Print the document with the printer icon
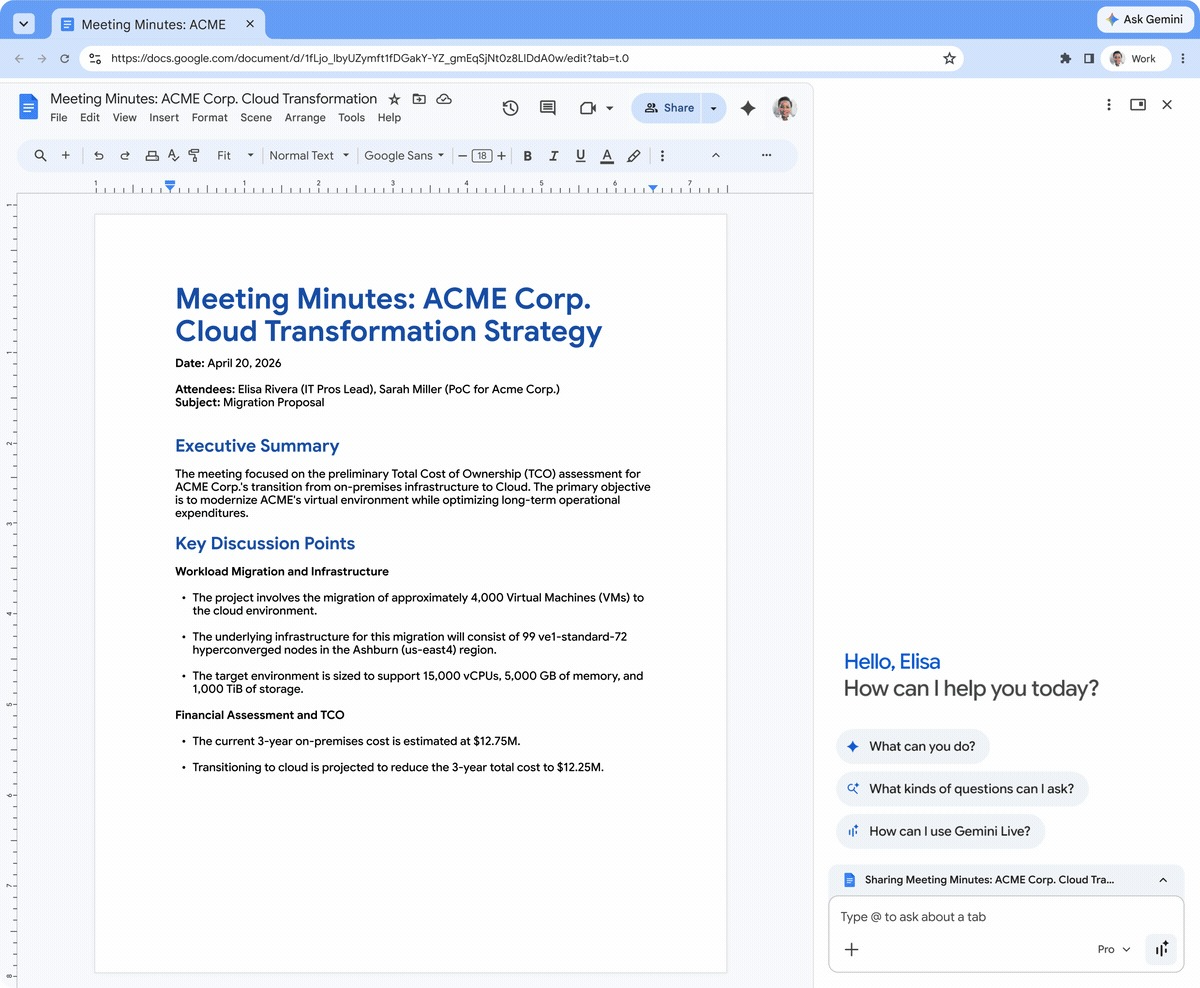 152,156
